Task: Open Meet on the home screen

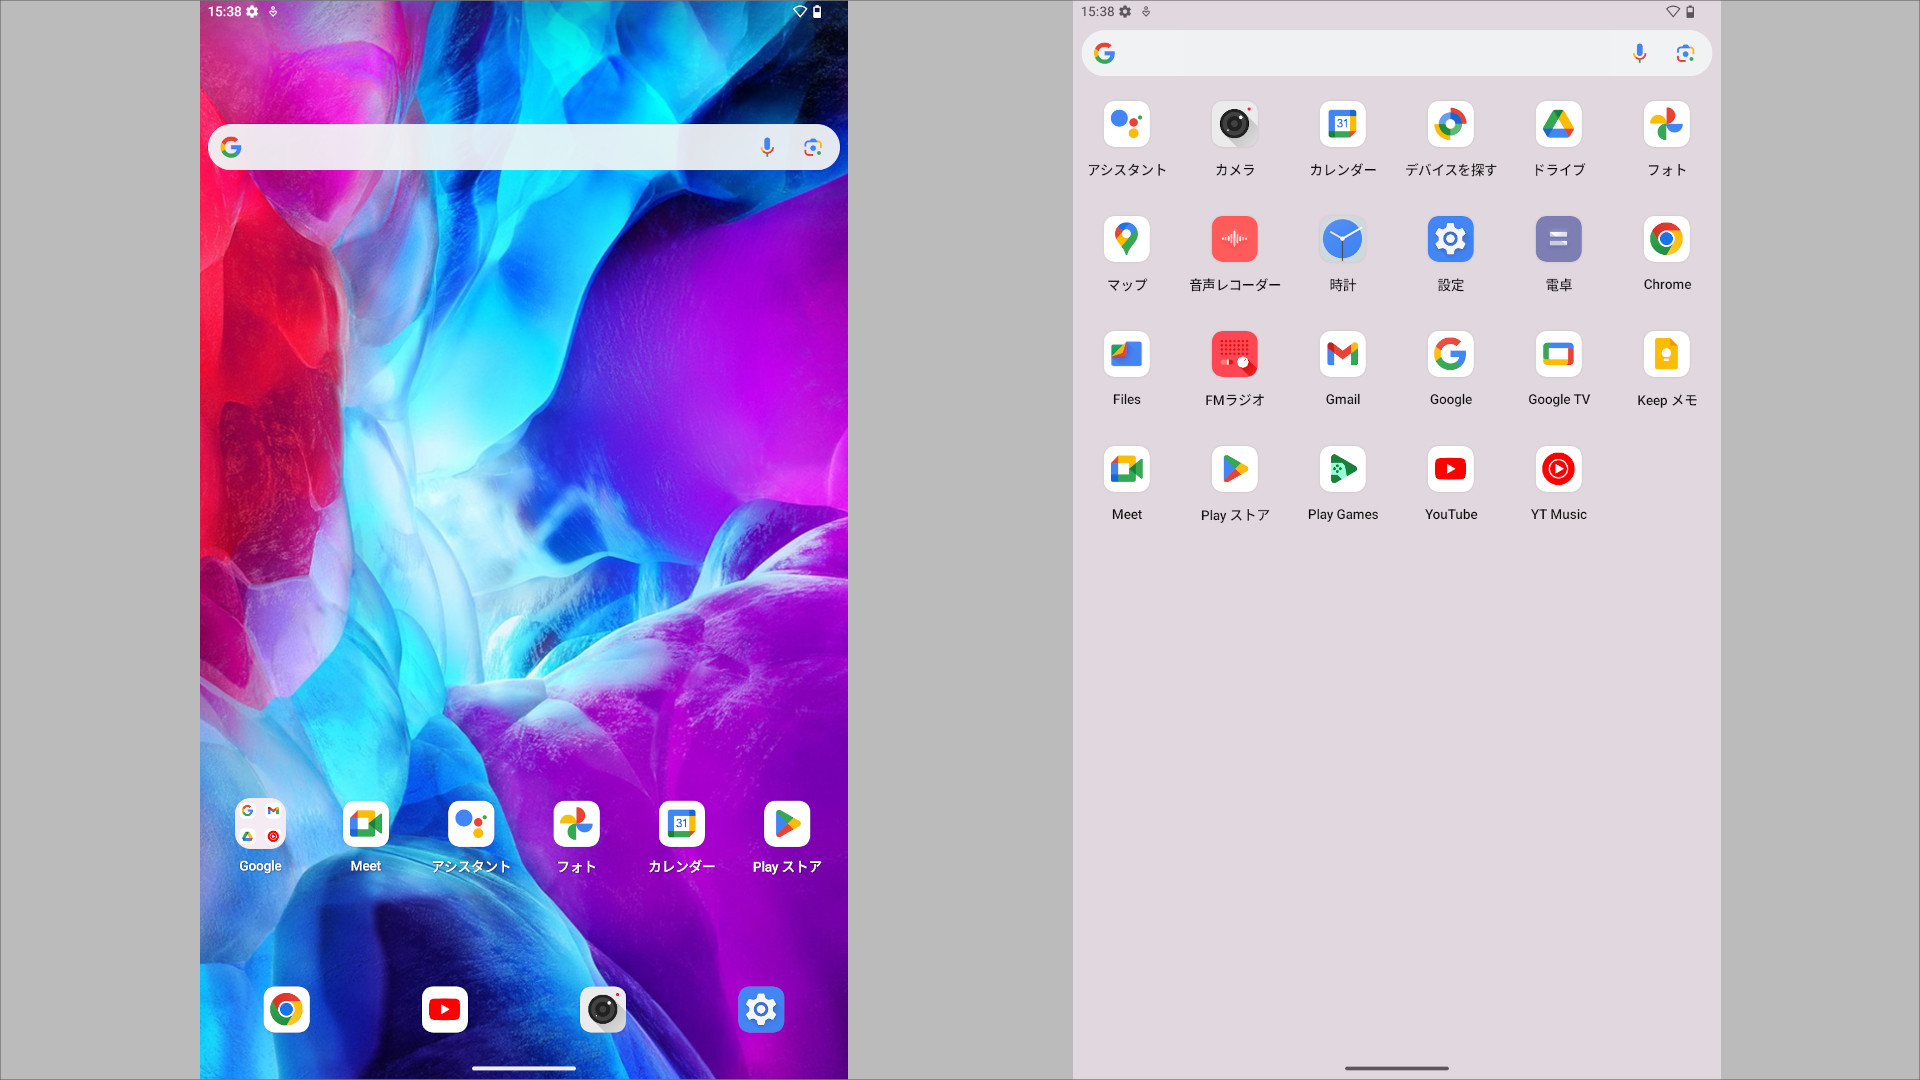Action: [x=365, y=824]
